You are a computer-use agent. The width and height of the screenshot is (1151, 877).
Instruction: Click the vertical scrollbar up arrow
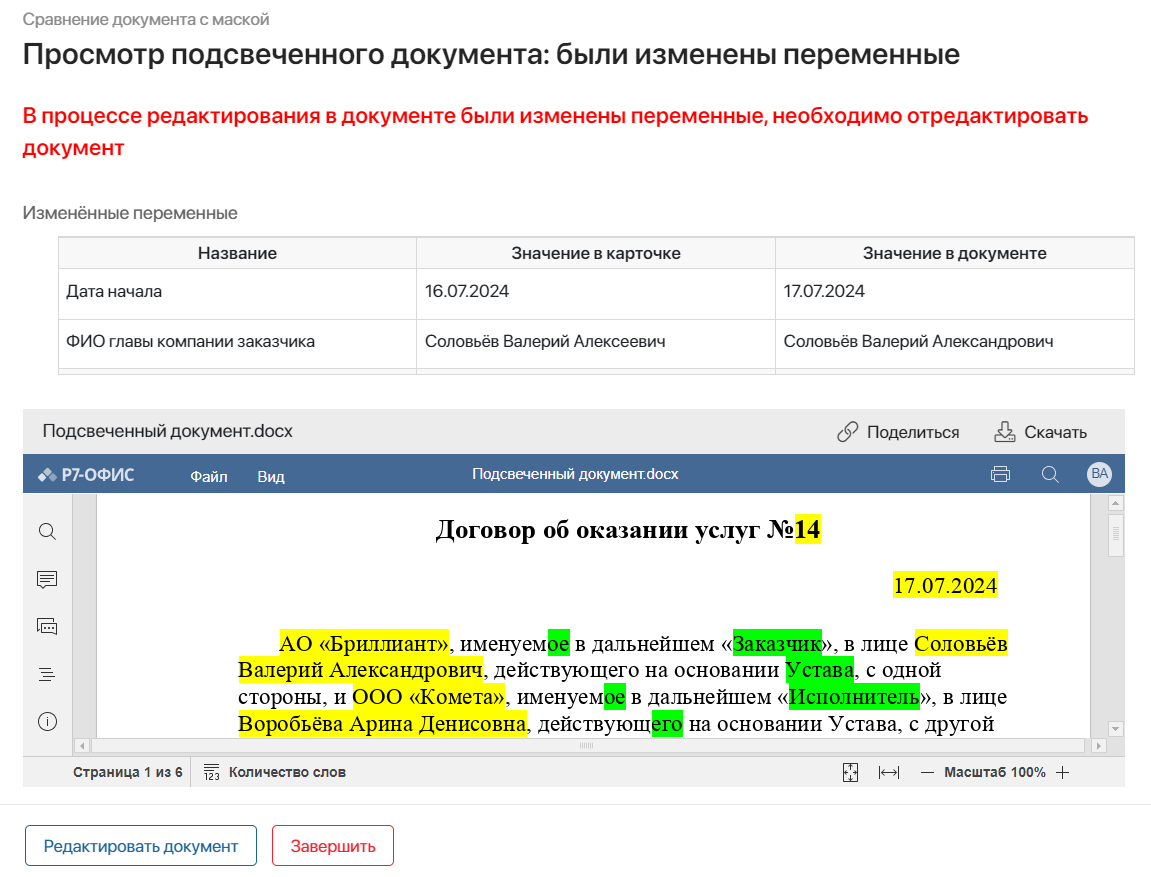point(1115,503)
